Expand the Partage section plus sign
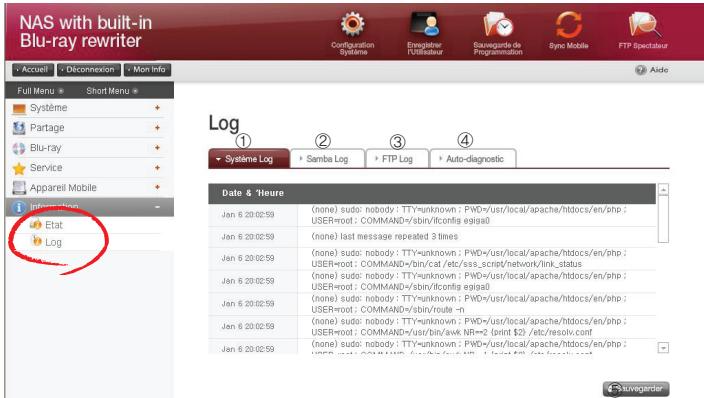This screenshot has width=704, height=398. (x=157, y=128)
